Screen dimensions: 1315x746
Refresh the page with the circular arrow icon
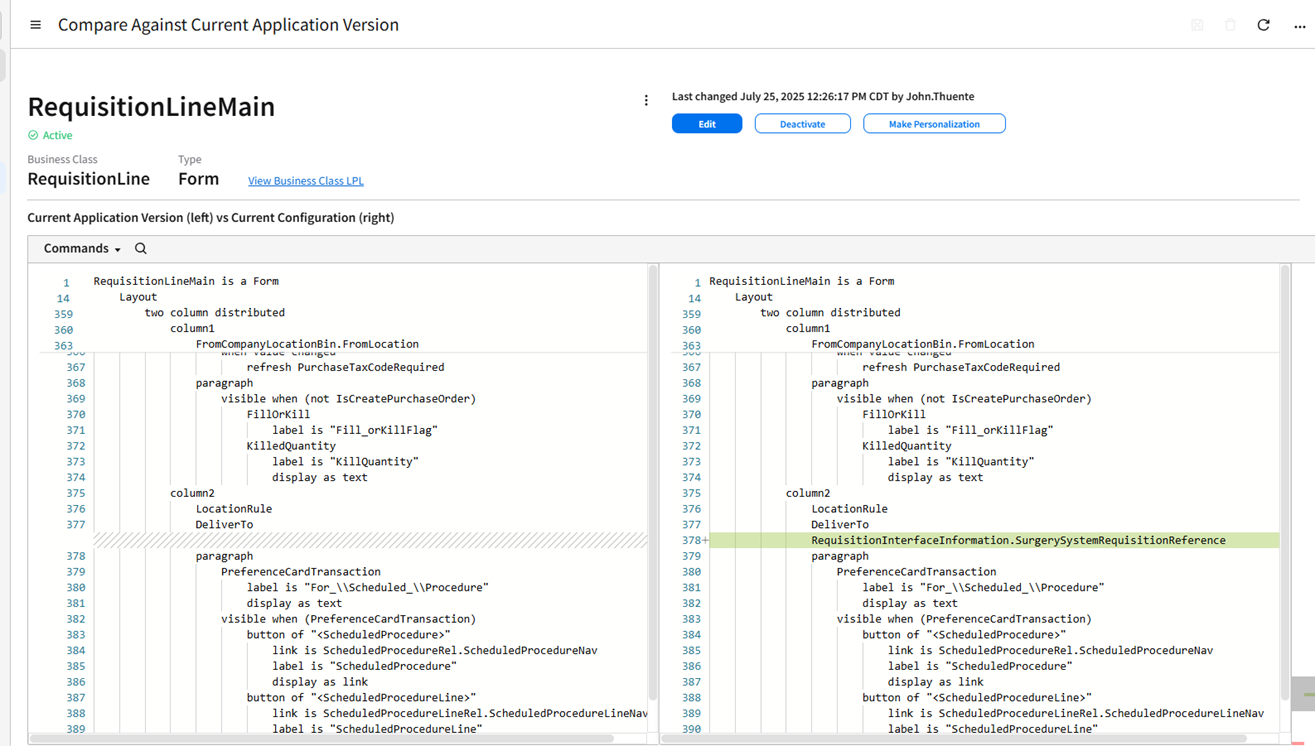[1264, 25]
